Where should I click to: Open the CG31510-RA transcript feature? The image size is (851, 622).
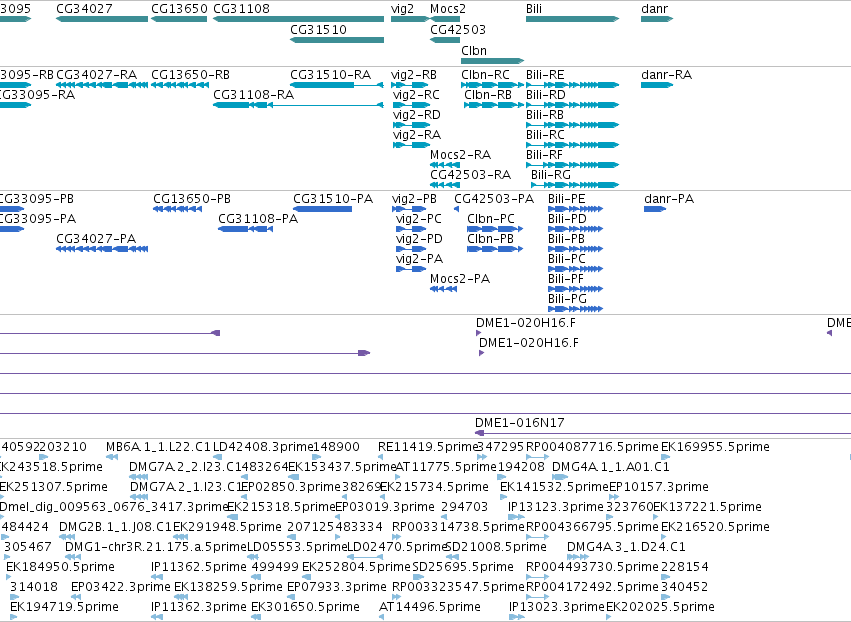337,85
